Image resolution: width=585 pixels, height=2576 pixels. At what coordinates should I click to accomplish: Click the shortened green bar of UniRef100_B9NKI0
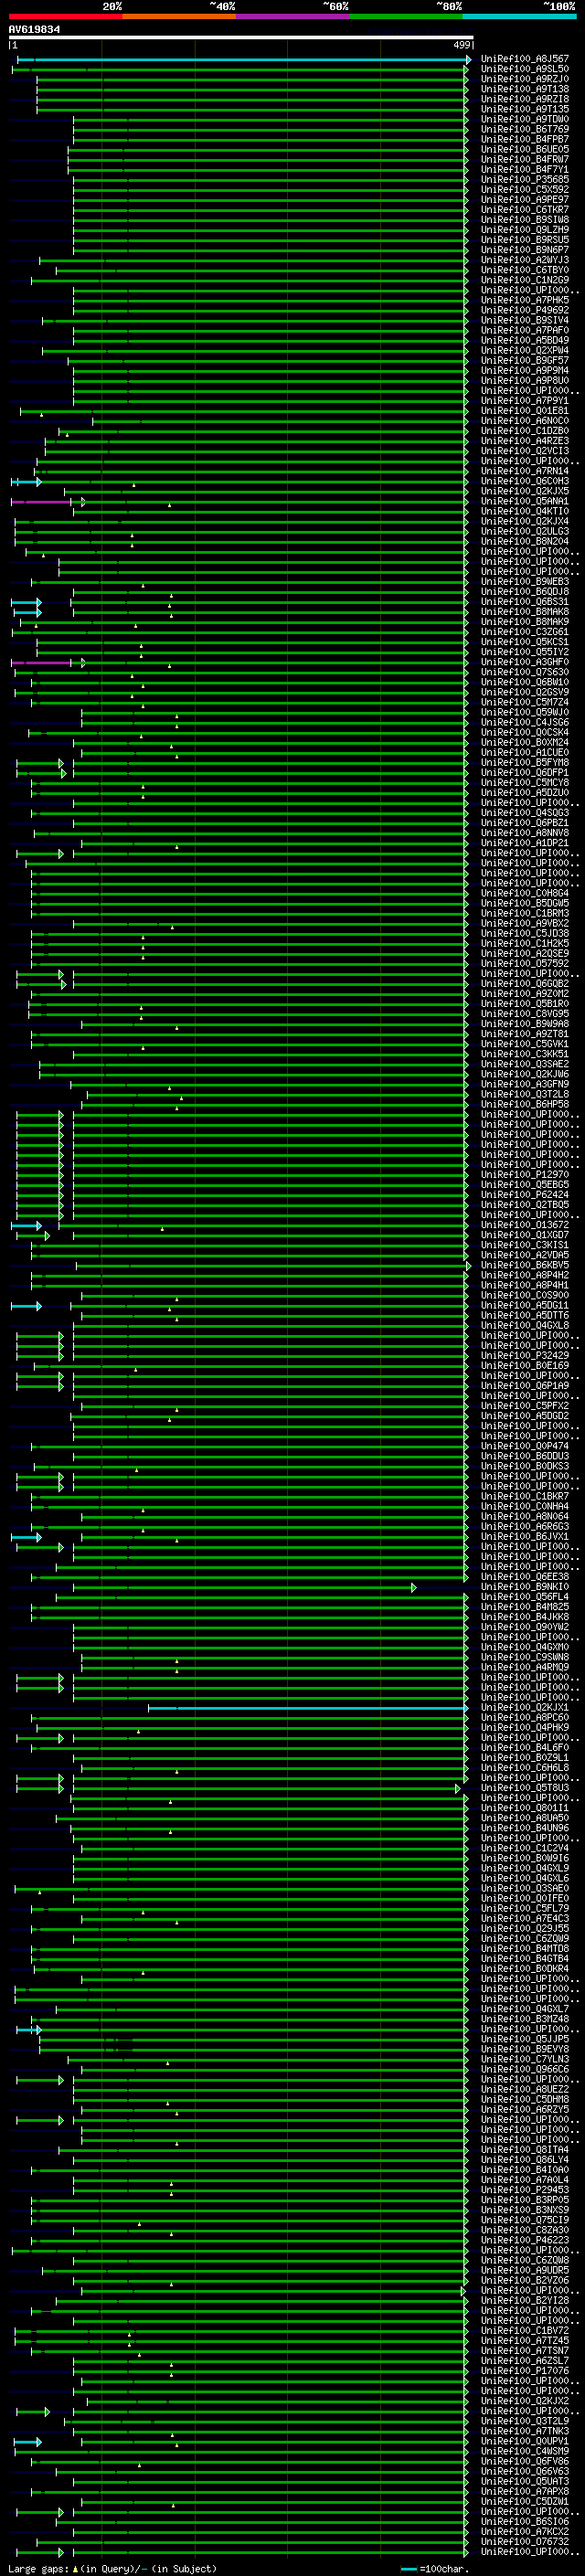coord(245,1588)
